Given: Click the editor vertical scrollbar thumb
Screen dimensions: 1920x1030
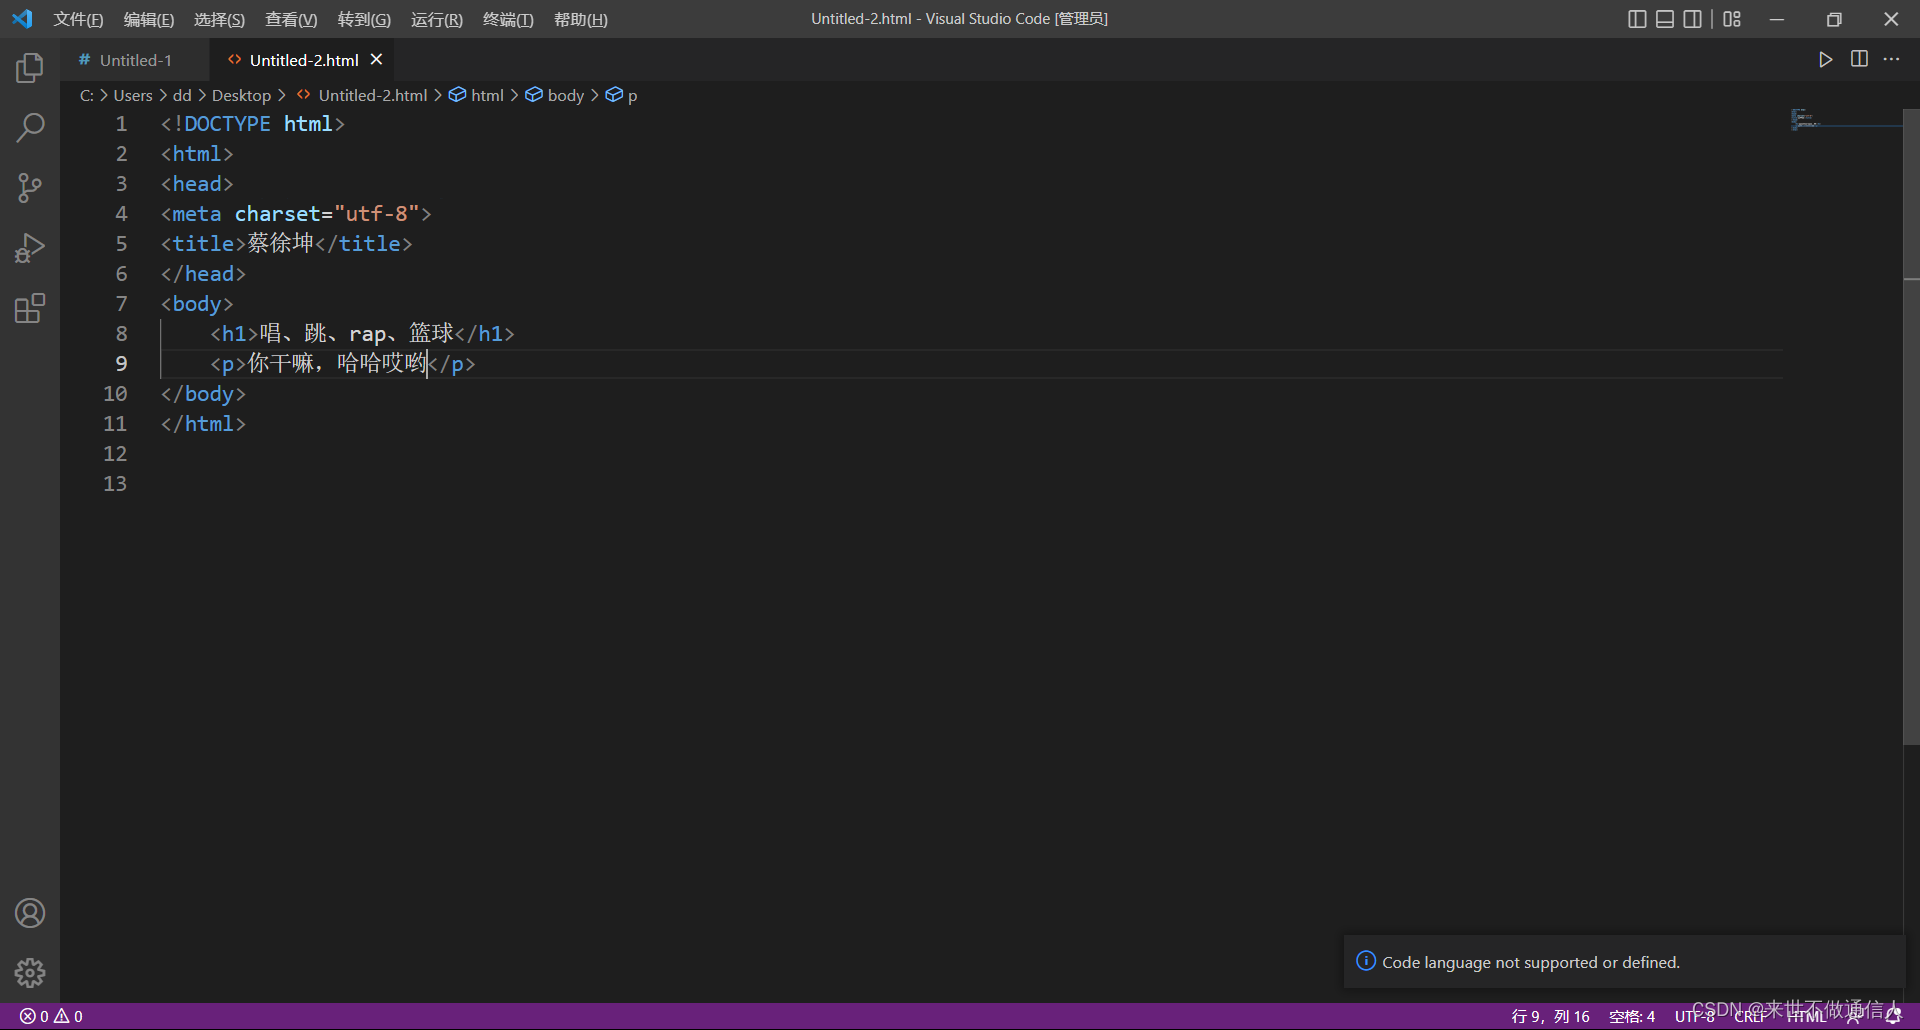Looking at the screenshot, I should (1911, 427).
